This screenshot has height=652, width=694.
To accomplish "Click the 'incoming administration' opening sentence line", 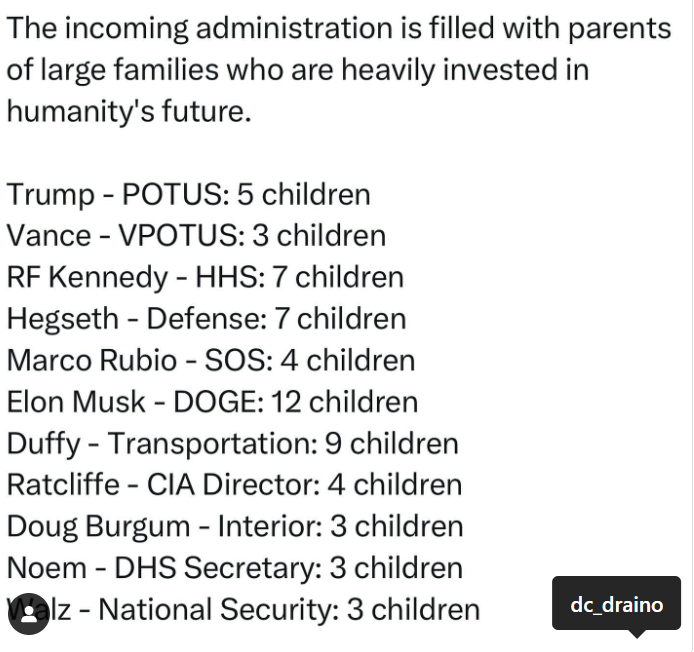I will click(x=339, y=28).
